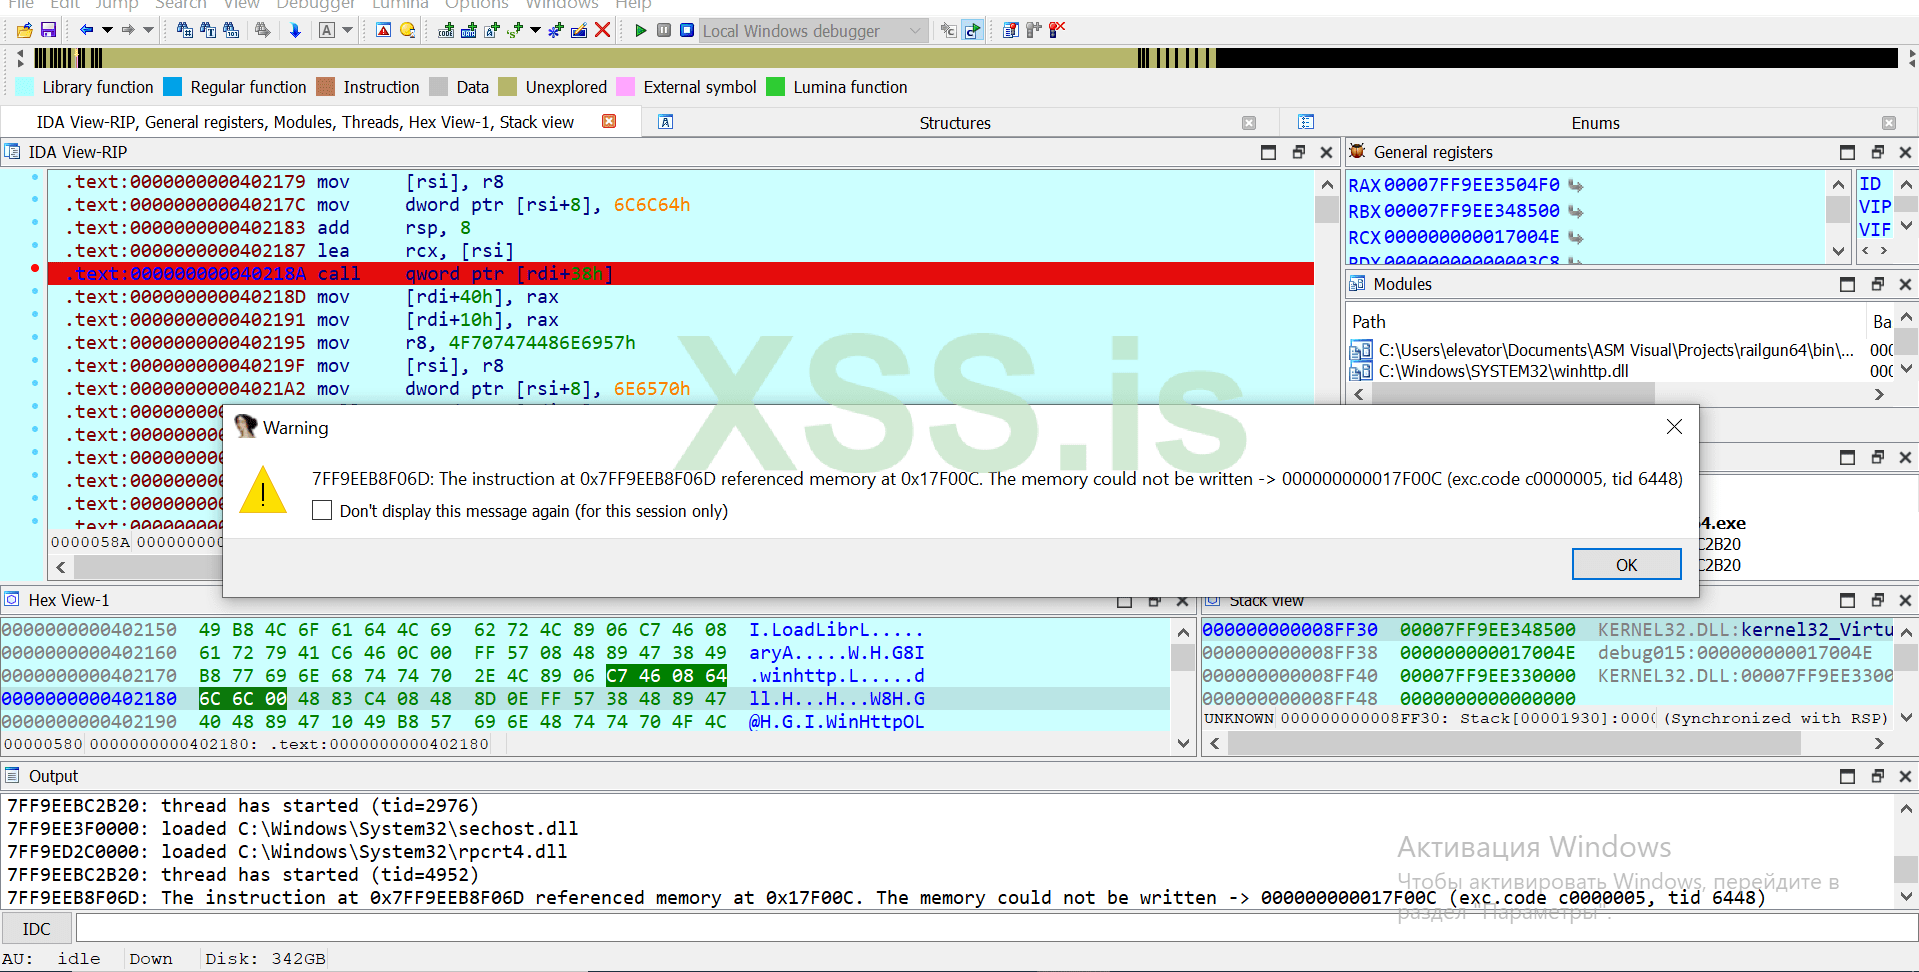This screenshot has height=972, width=1919.
Task: Jump back with the blue left arrow
Action: (x=86, y=31)
